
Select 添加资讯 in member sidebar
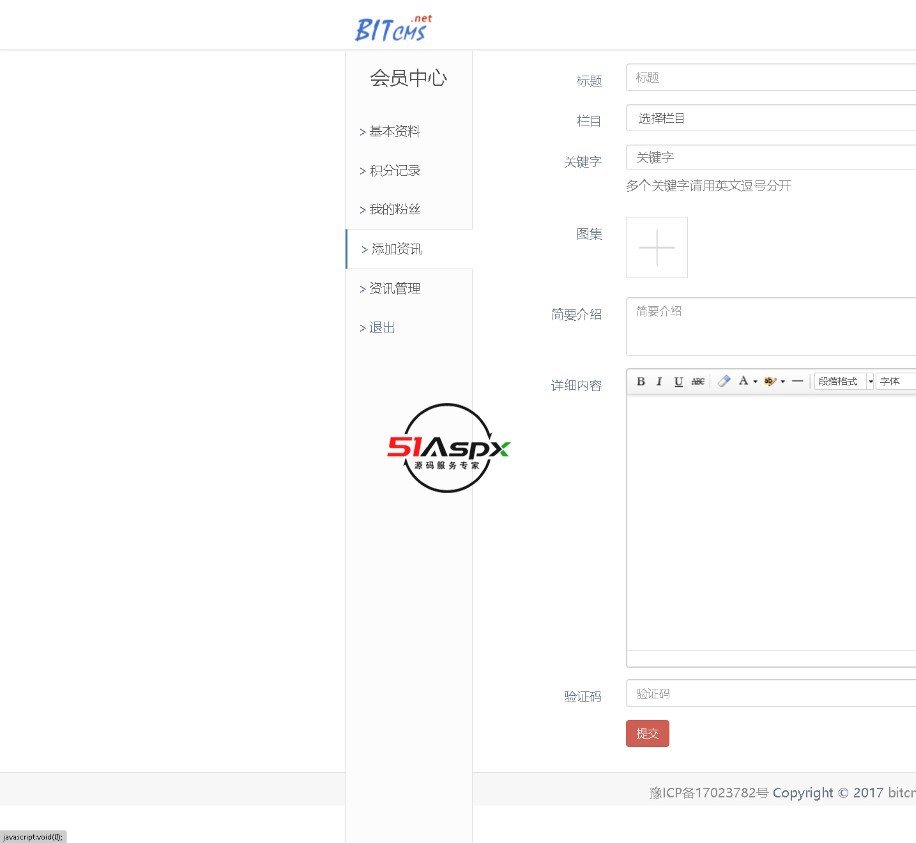409,249
